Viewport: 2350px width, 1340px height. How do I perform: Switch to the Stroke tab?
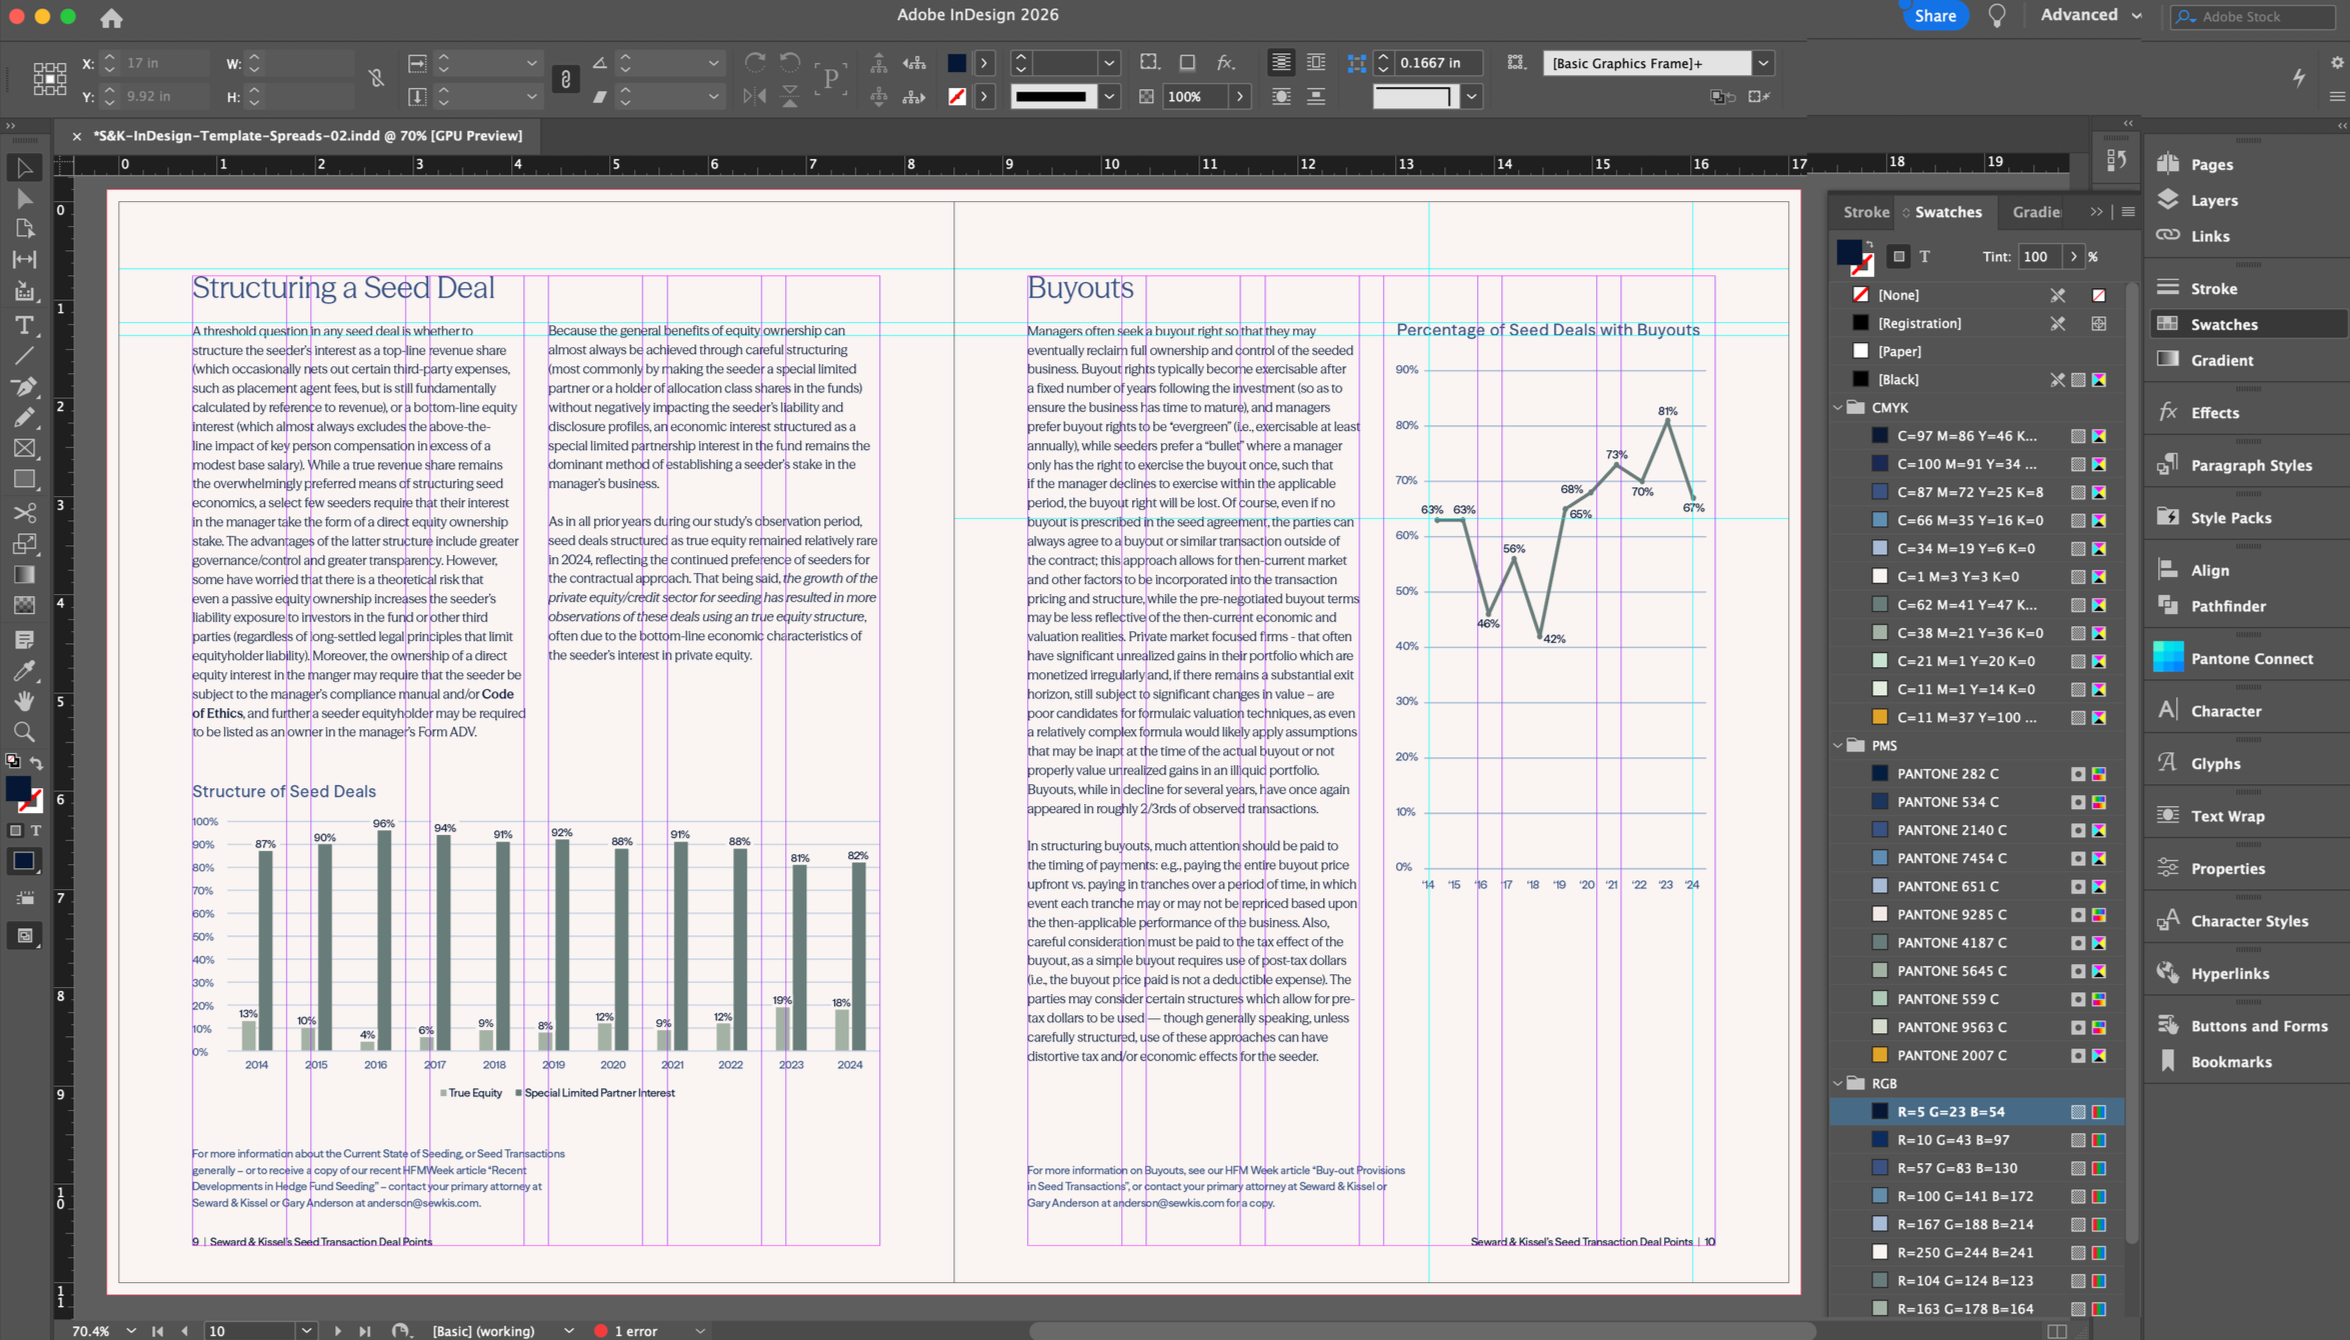(1866, 212)
